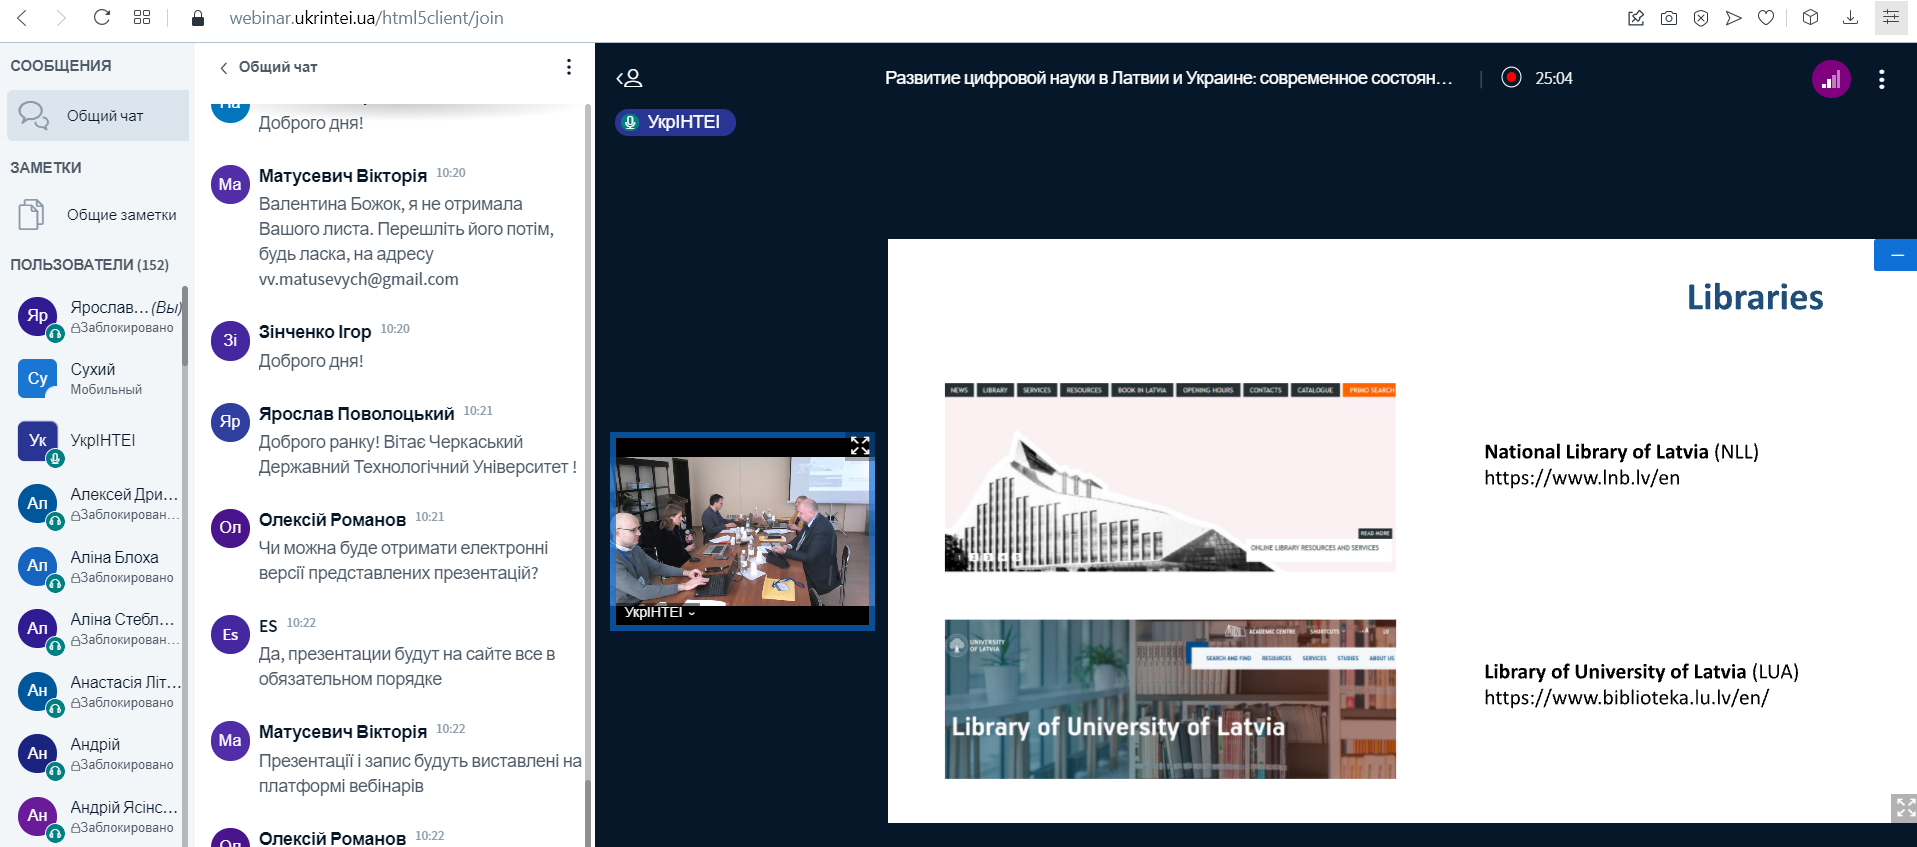Select user Андрій Ясінс…
The width and height of the screenshot is (1917, 847).
[x=98, y=817]
